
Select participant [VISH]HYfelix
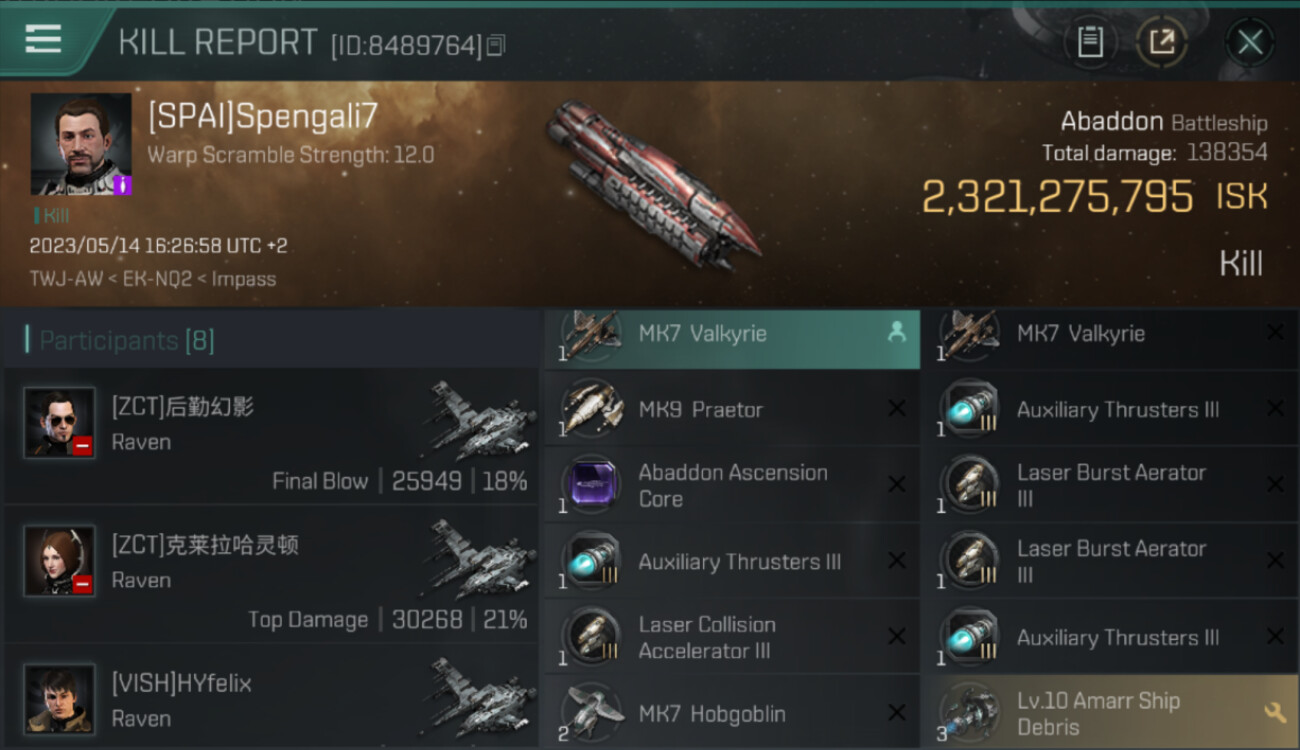point(270,697)
